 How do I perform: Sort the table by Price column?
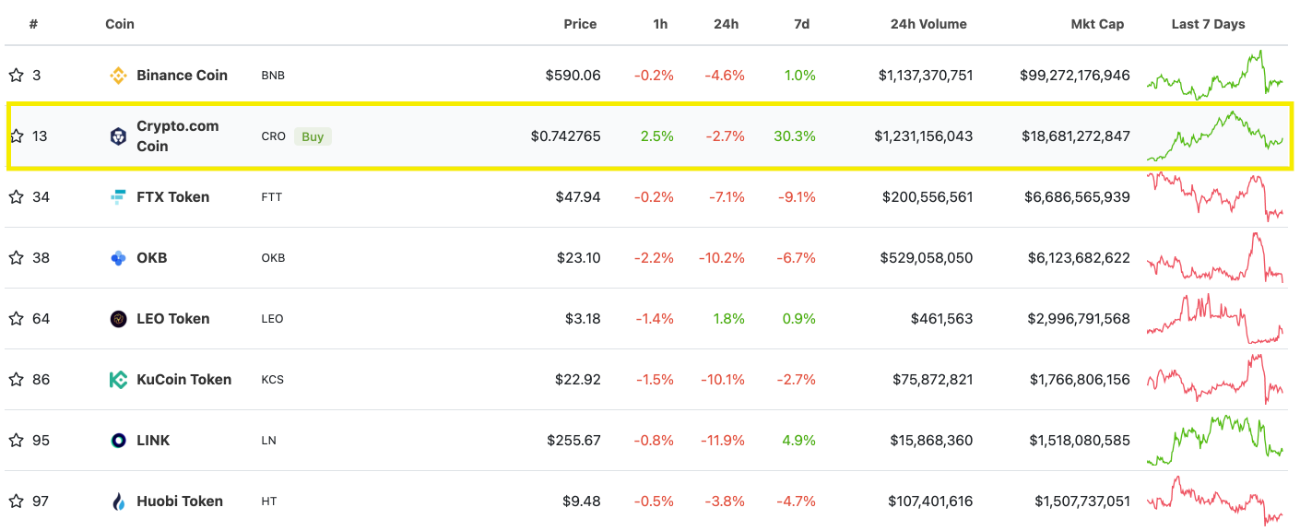click(580, 24)
